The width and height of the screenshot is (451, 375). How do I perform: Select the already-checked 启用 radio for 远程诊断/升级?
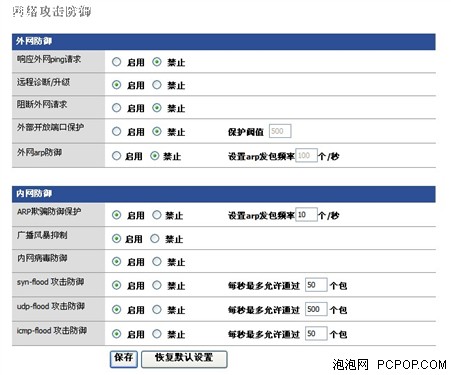pos(116,85)
